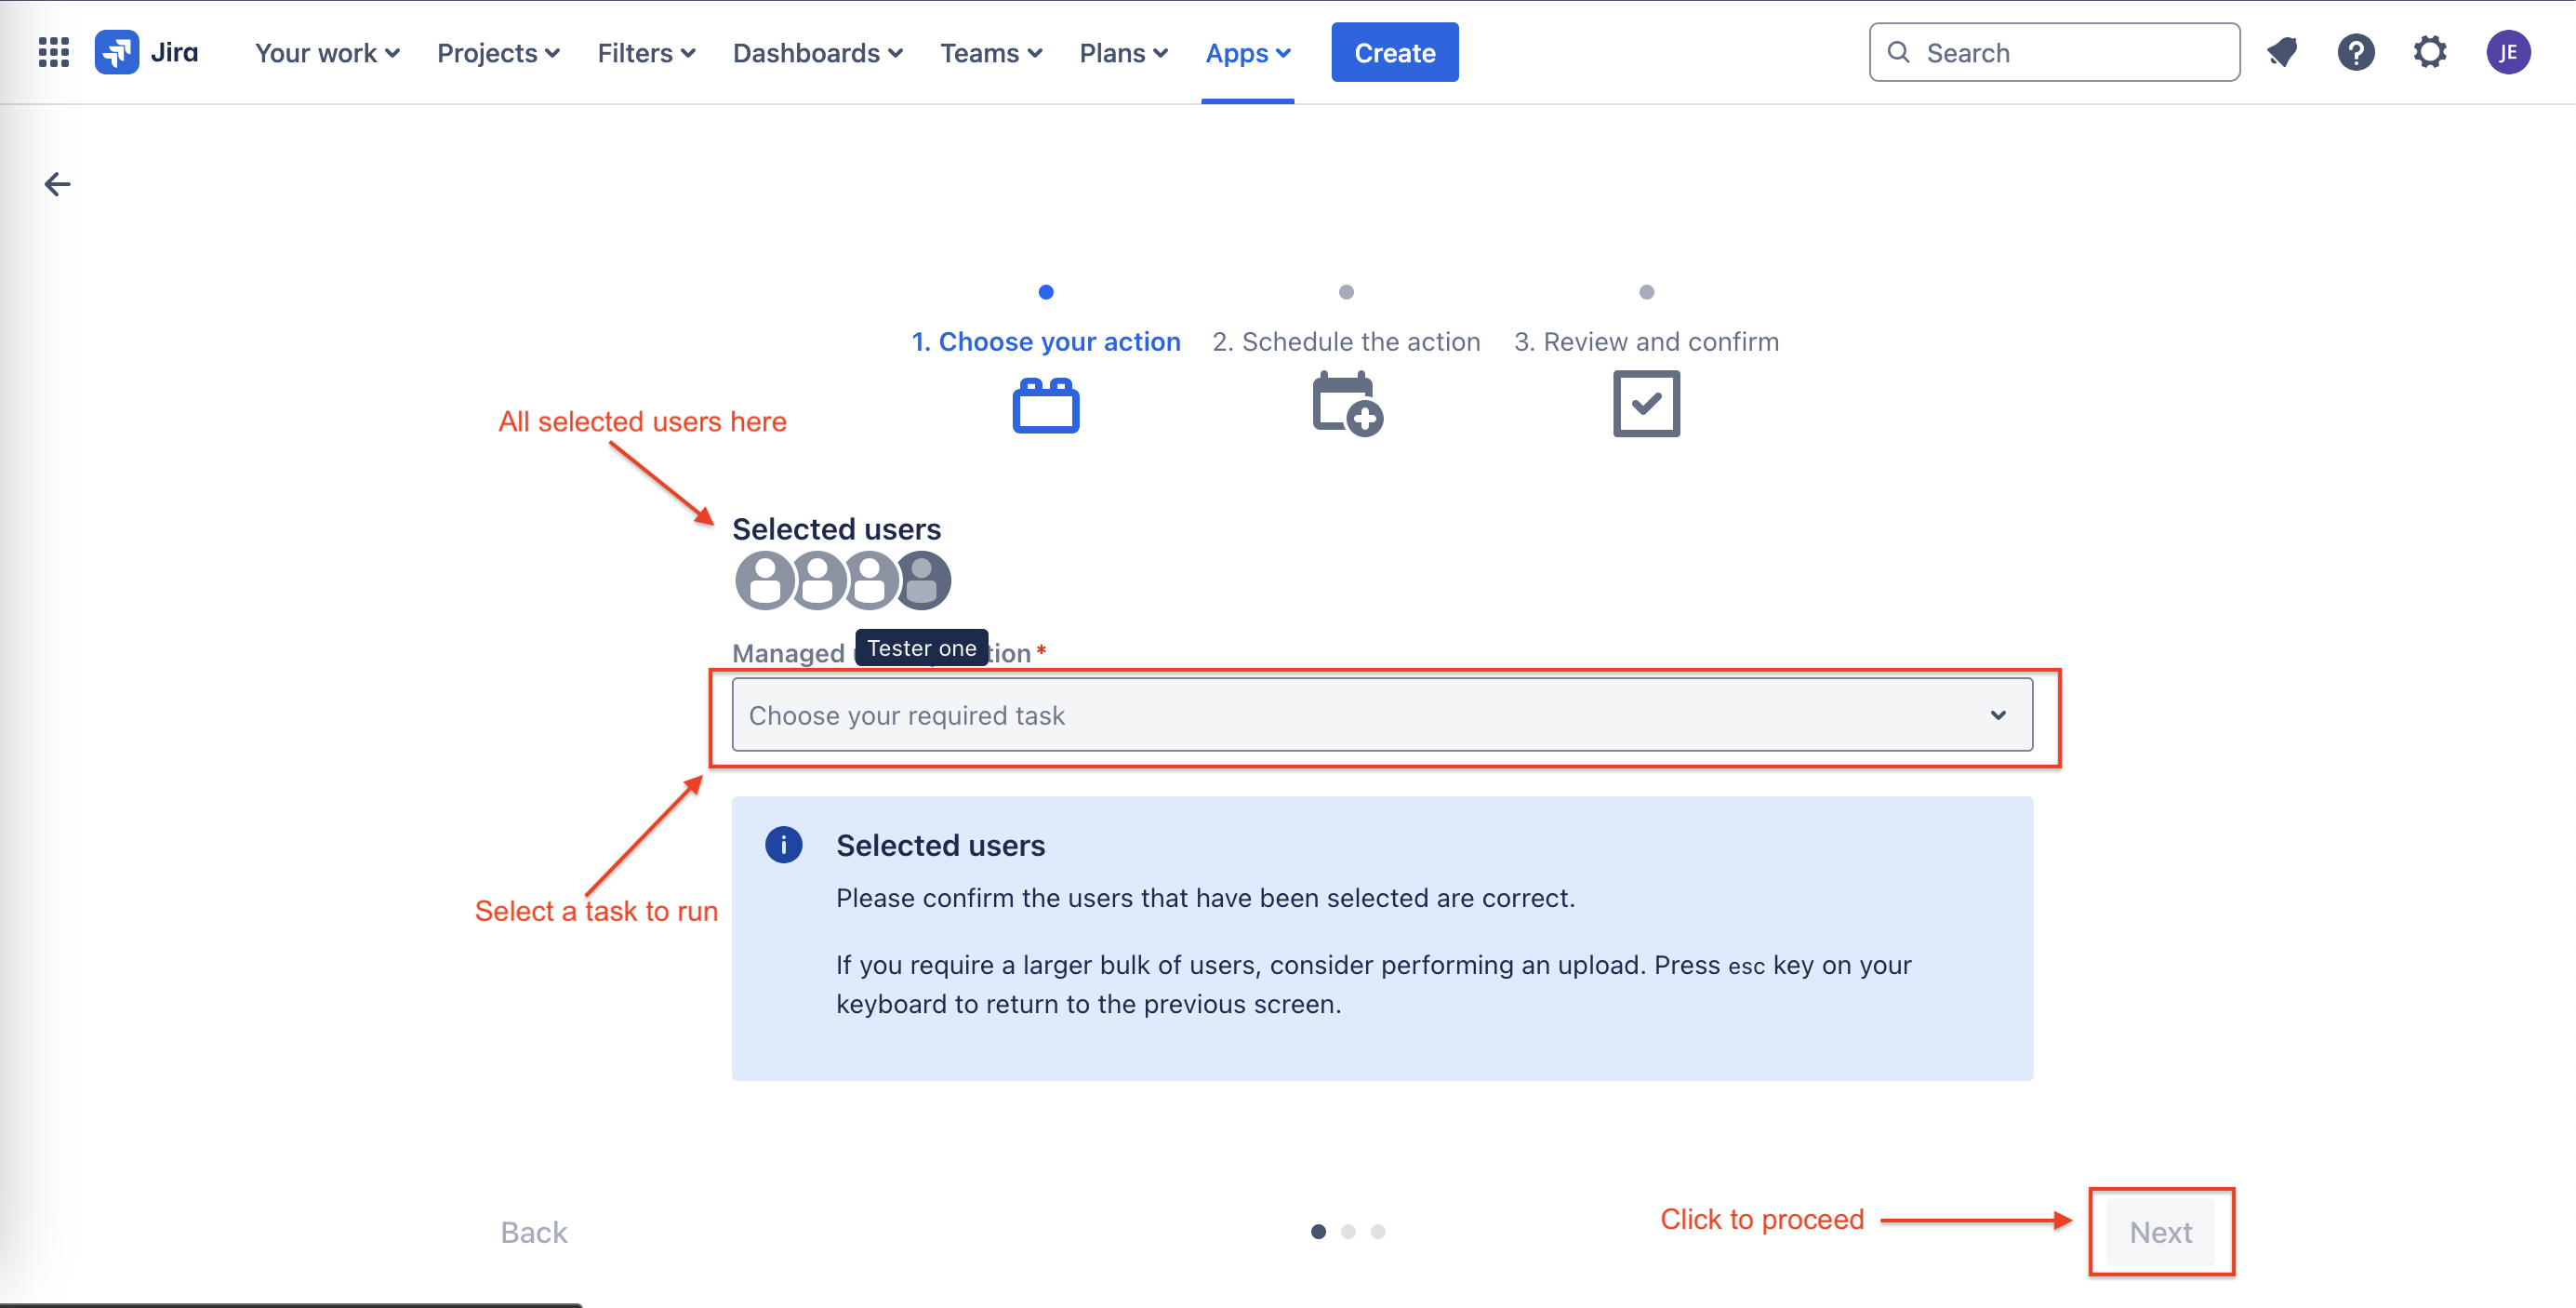Click inside the Search field
Image resolution: width=2576 pixels, height=1308 pixels.
2050,52
